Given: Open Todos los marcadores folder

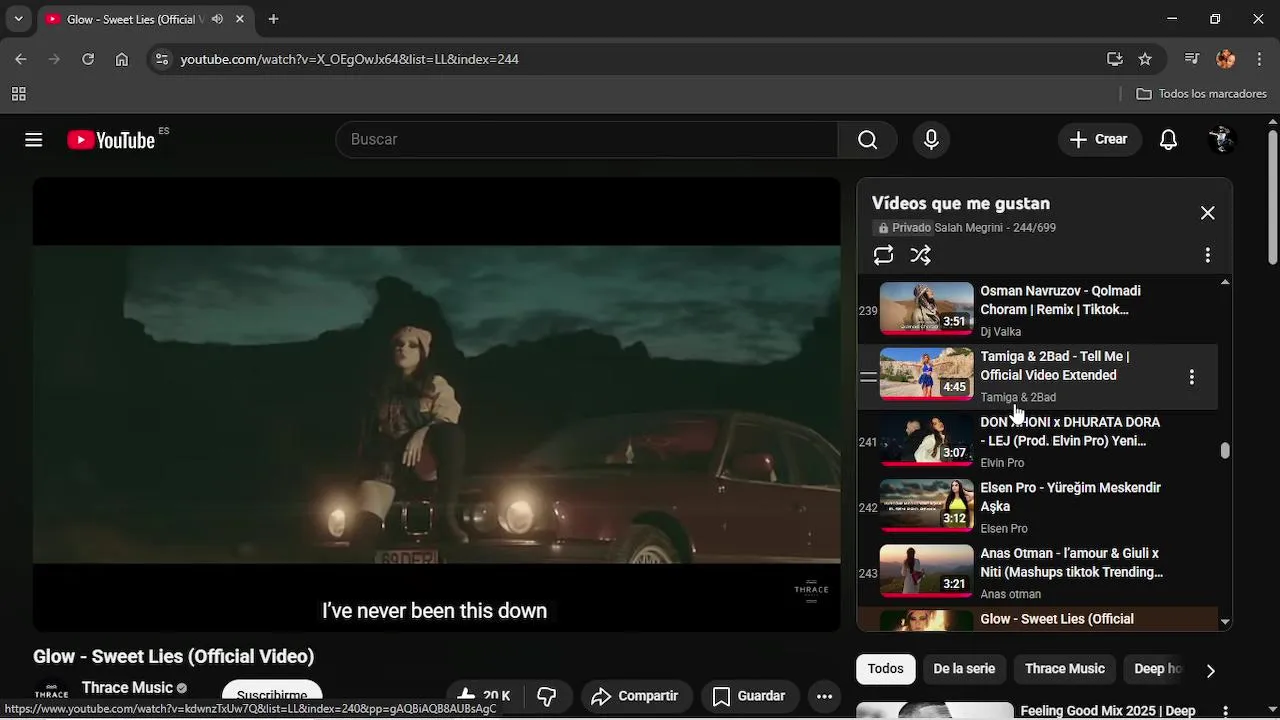Looking at the screenshot, I should (x=1202, y=94).
